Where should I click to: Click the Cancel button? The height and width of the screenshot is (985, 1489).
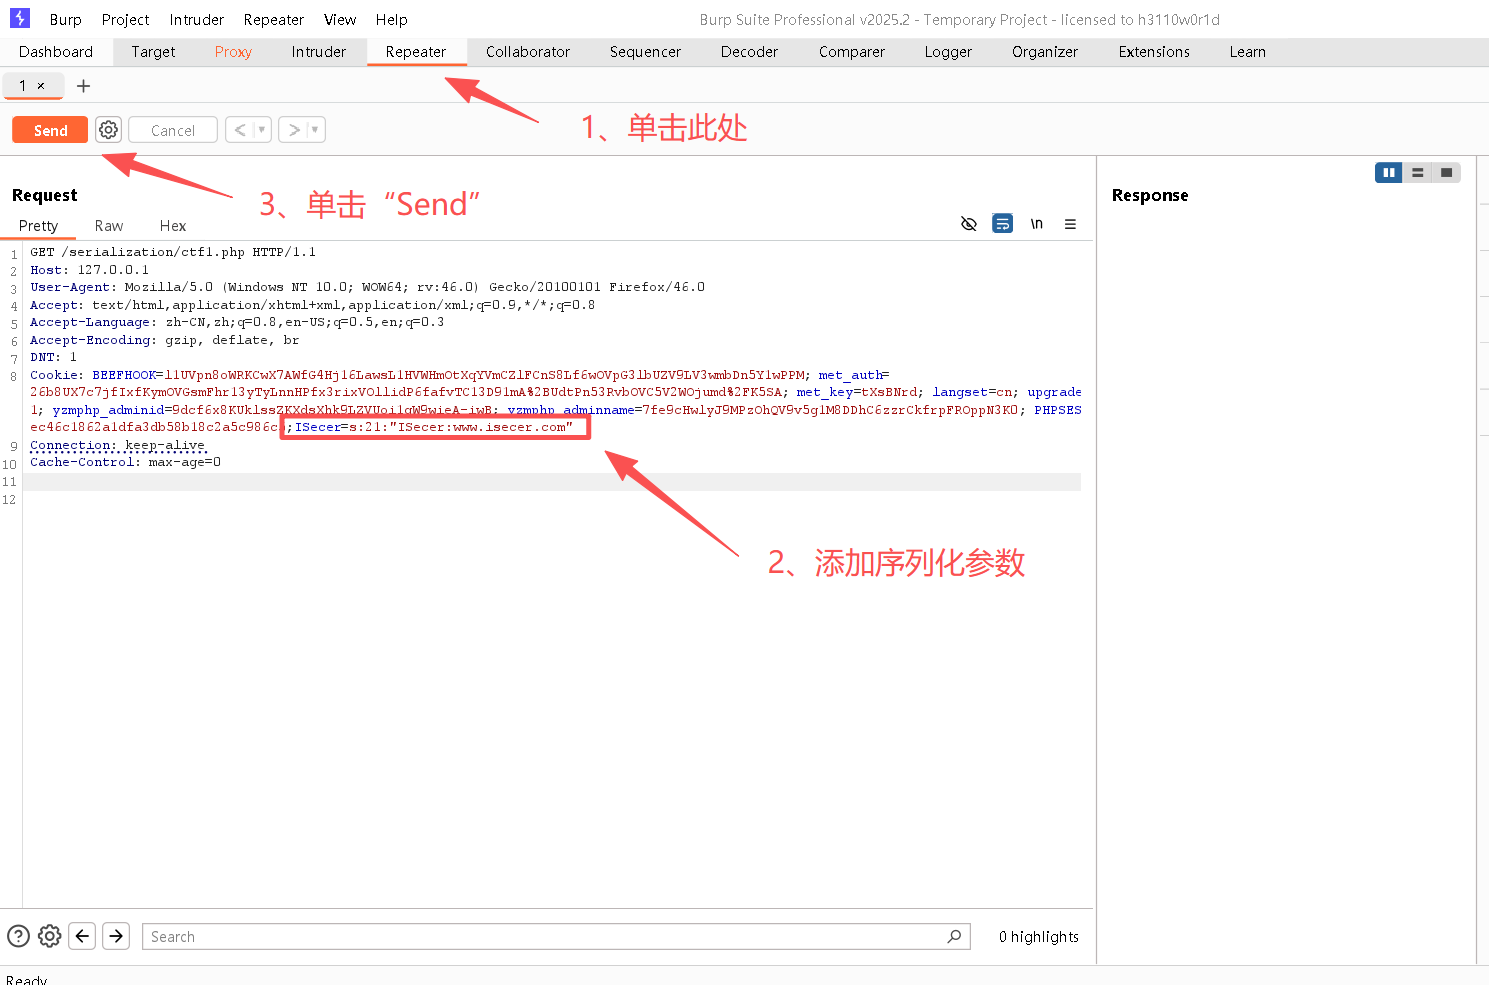pyautogui.click(x=173, y=130)
